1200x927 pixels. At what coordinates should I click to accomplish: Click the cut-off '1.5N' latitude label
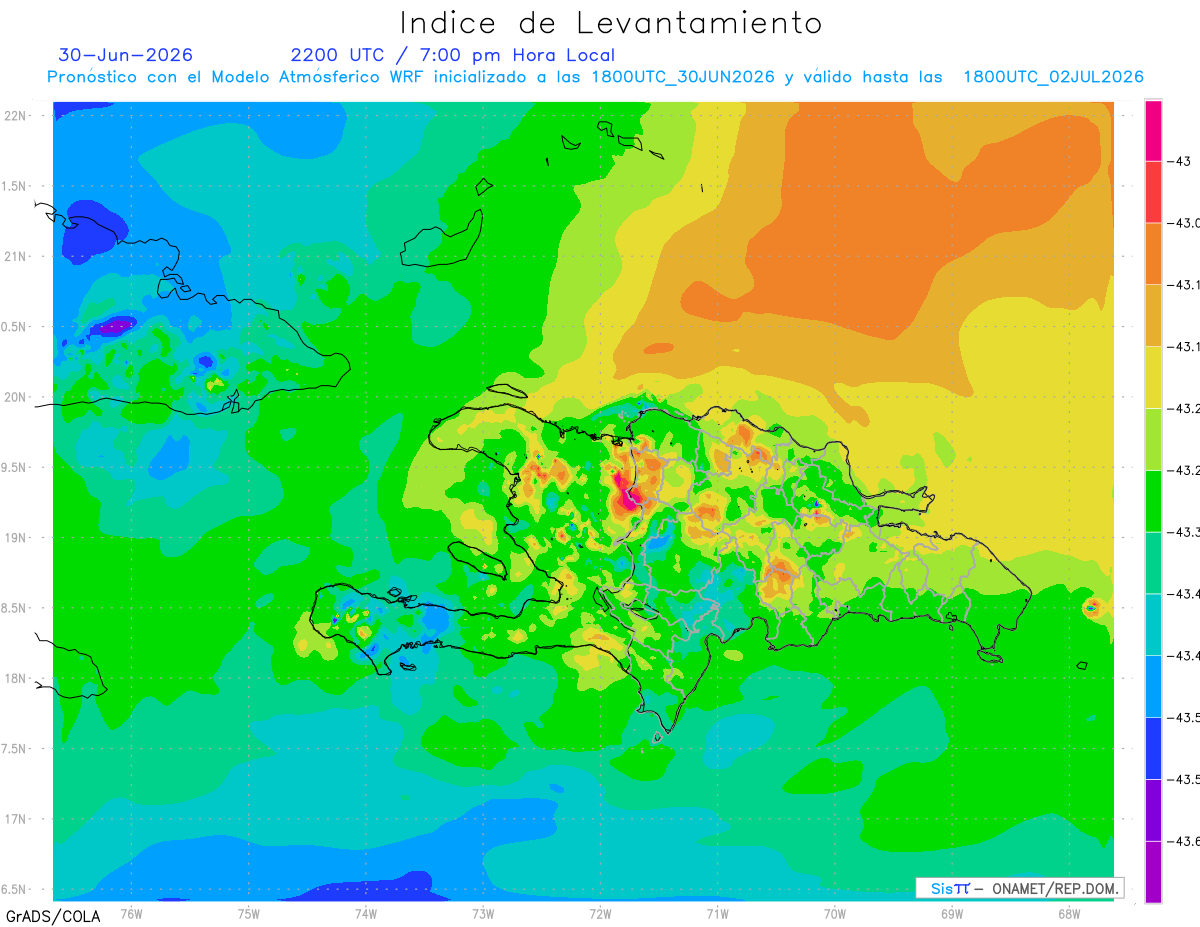13,186
